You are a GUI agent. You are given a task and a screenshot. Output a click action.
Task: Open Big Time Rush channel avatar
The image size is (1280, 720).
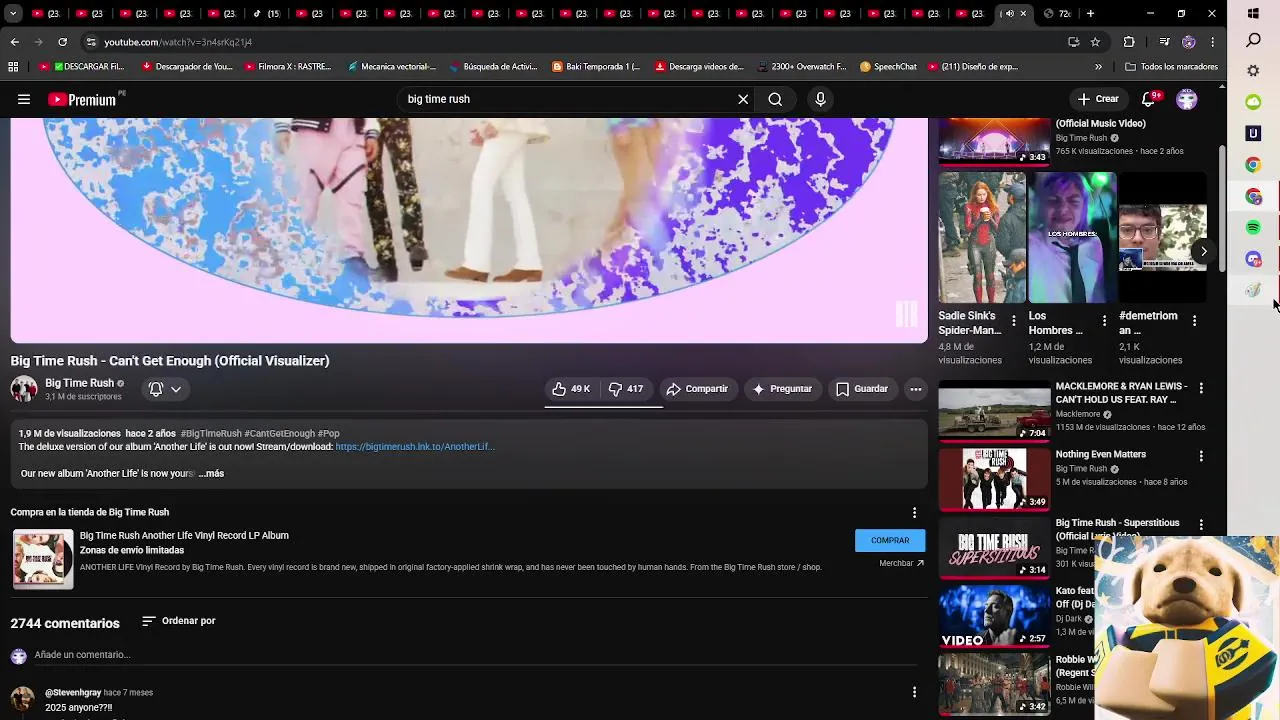pyautogui.click(x=24, y=389)
